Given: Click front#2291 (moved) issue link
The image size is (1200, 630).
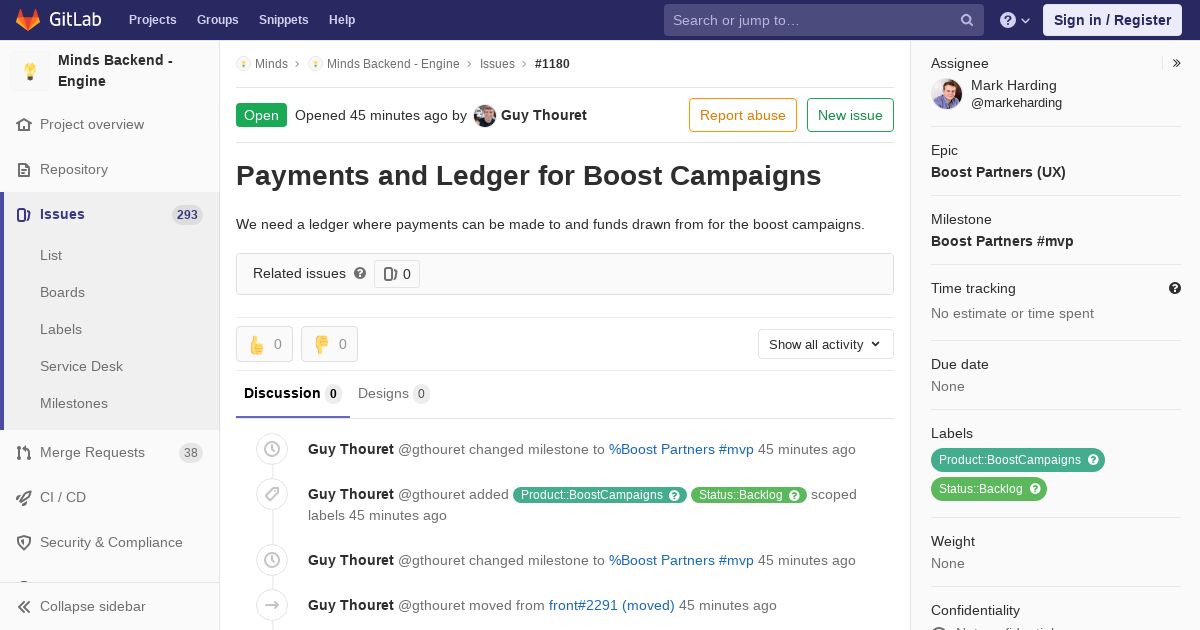Looking at the screenshot, I should point(612,606).
